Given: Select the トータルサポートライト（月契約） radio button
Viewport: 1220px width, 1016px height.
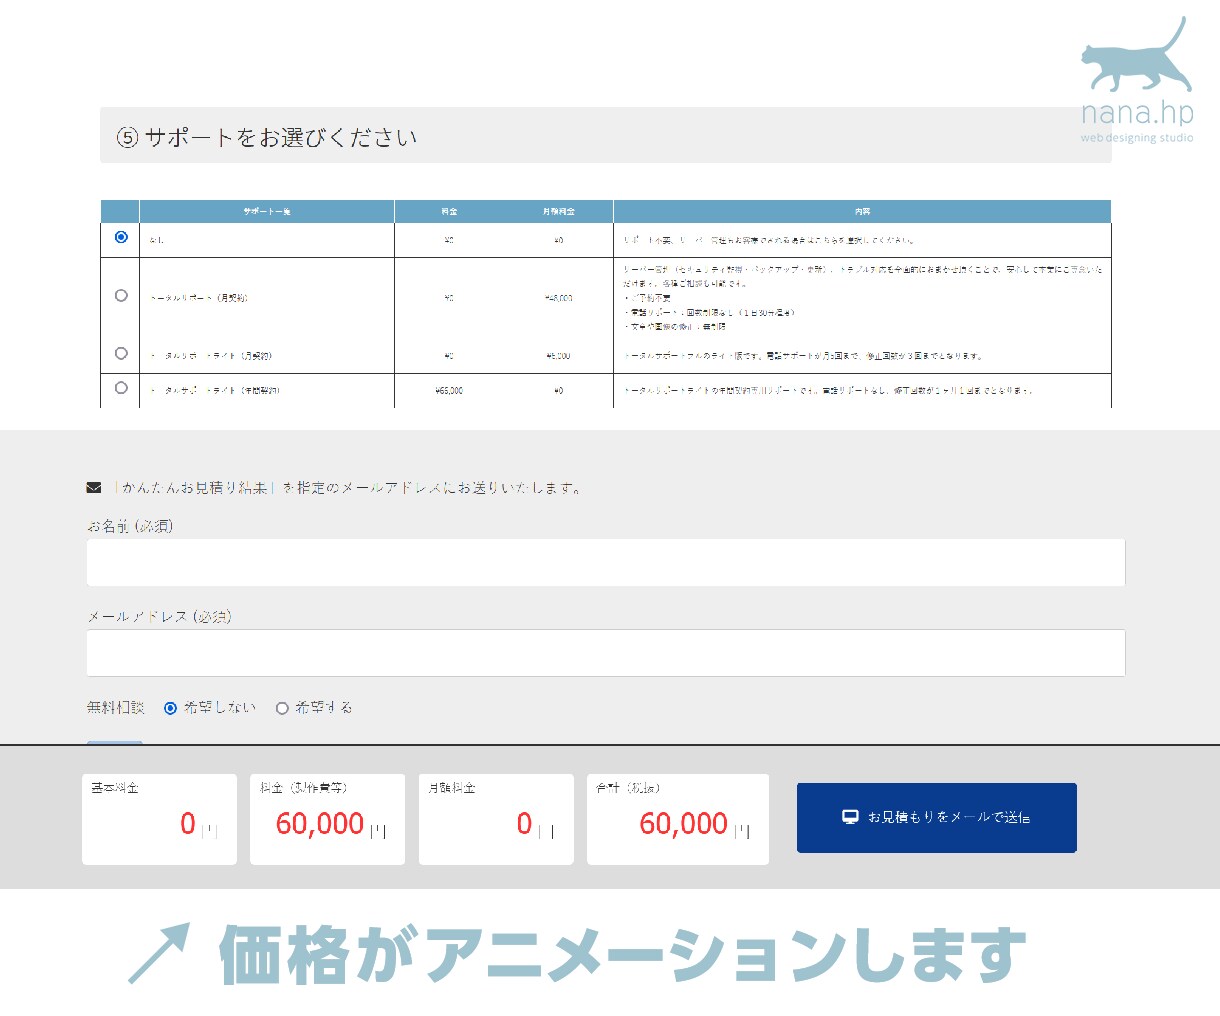Looking at the screenshot, I should click(121, 353).
